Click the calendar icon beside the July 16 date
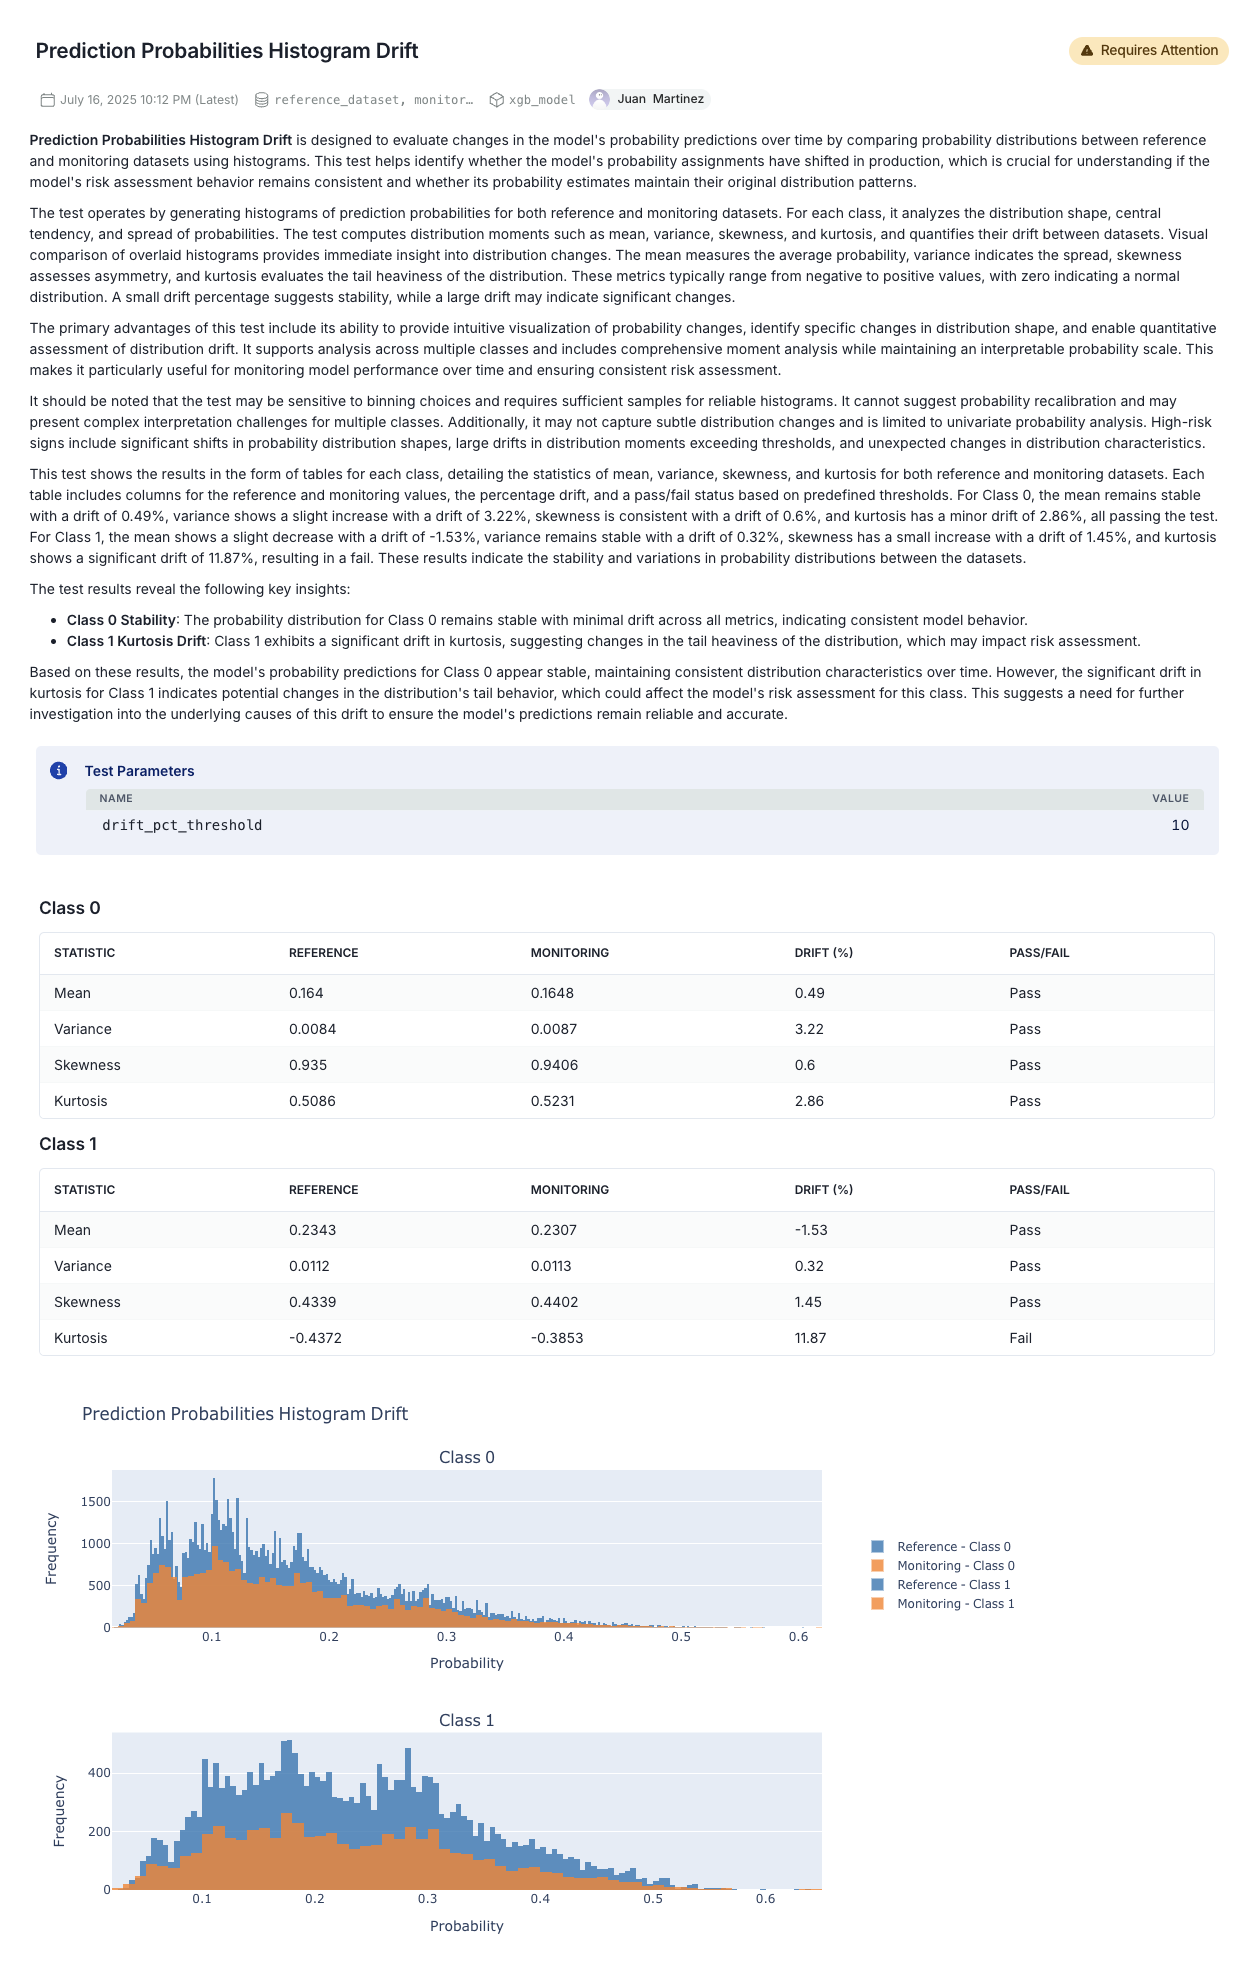This screenshot has width=1260, height=1970. coord(47,100)
